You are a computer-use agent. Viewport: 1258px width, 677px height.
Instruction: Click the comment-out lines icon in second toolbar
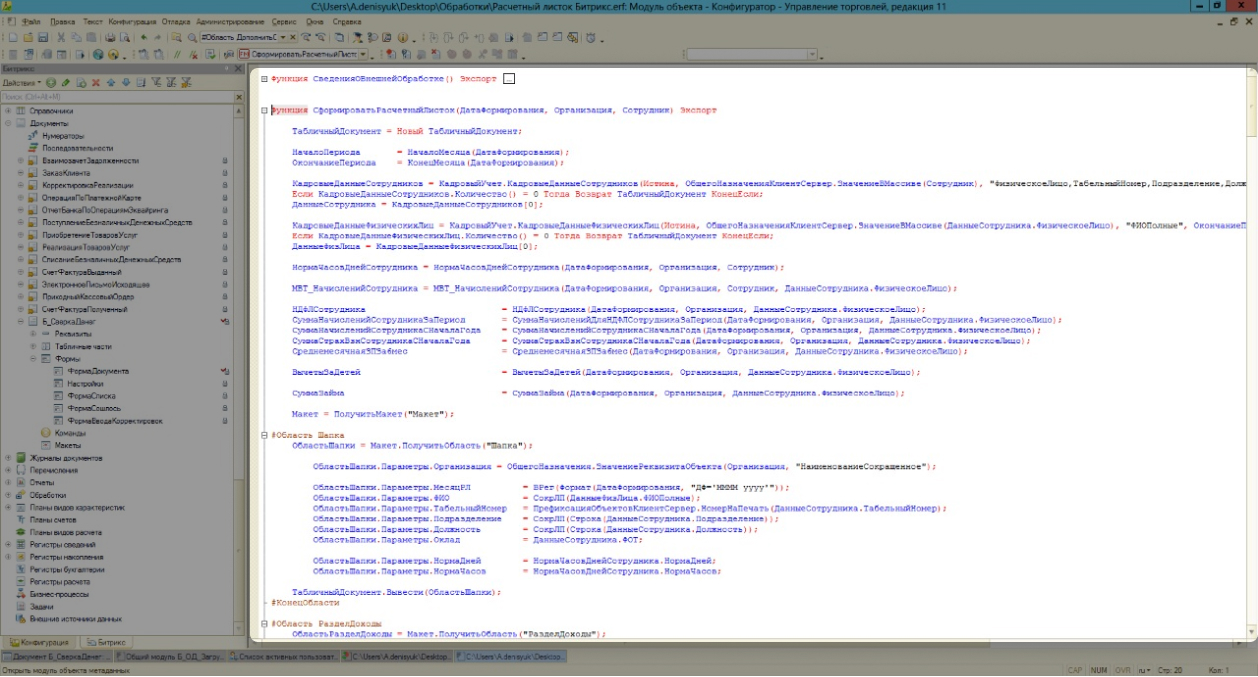click(x=177, y=54)
